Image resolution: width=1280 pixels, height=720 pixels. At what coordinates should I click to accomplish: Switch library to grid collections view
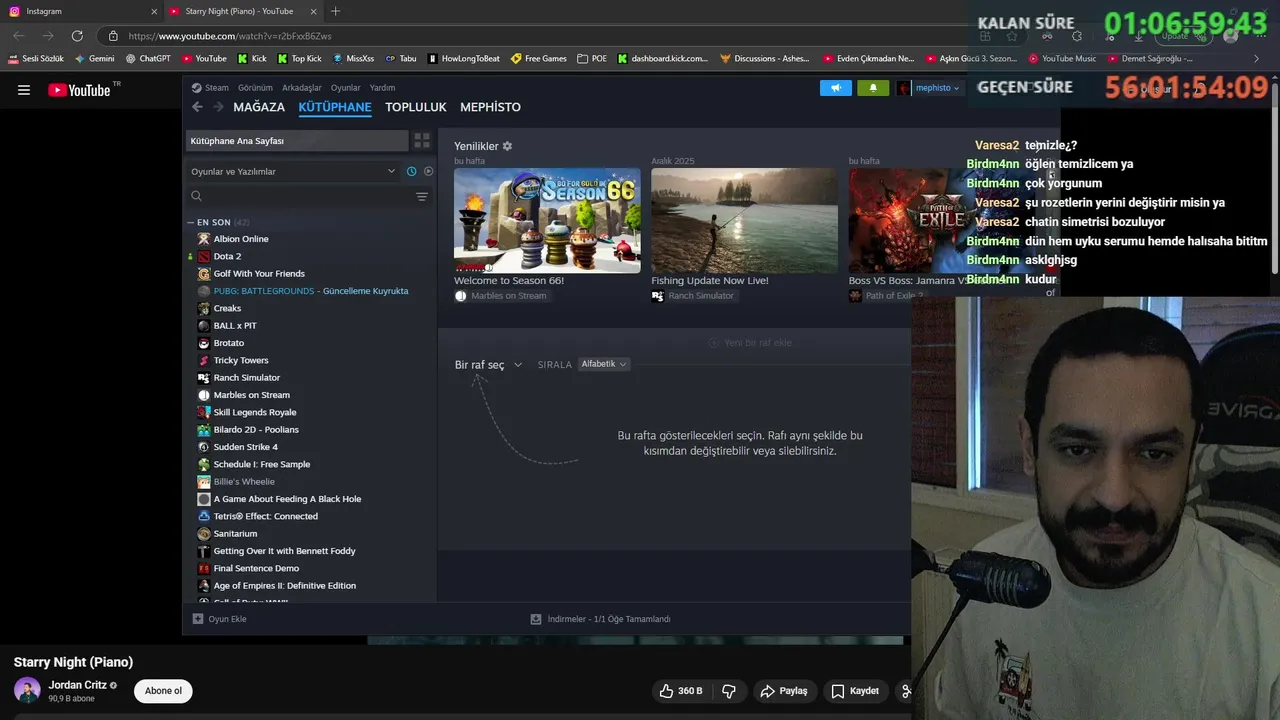(x=422, y=141)
